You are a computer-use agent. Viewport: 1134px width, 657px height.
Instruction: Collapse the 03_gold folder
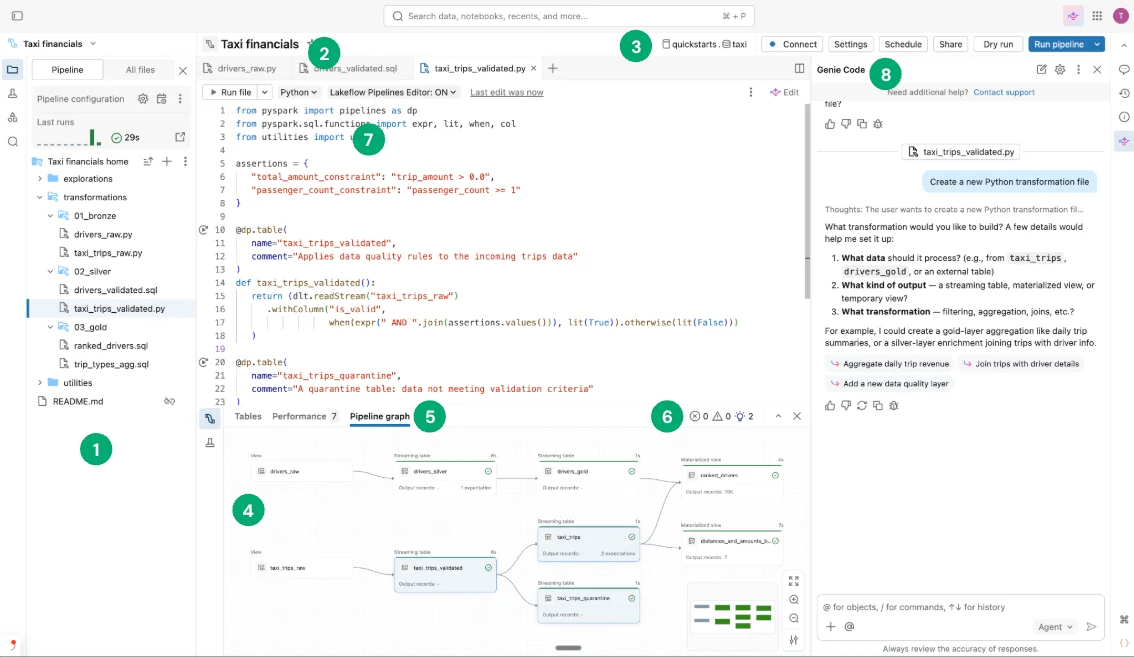[51, 327]
